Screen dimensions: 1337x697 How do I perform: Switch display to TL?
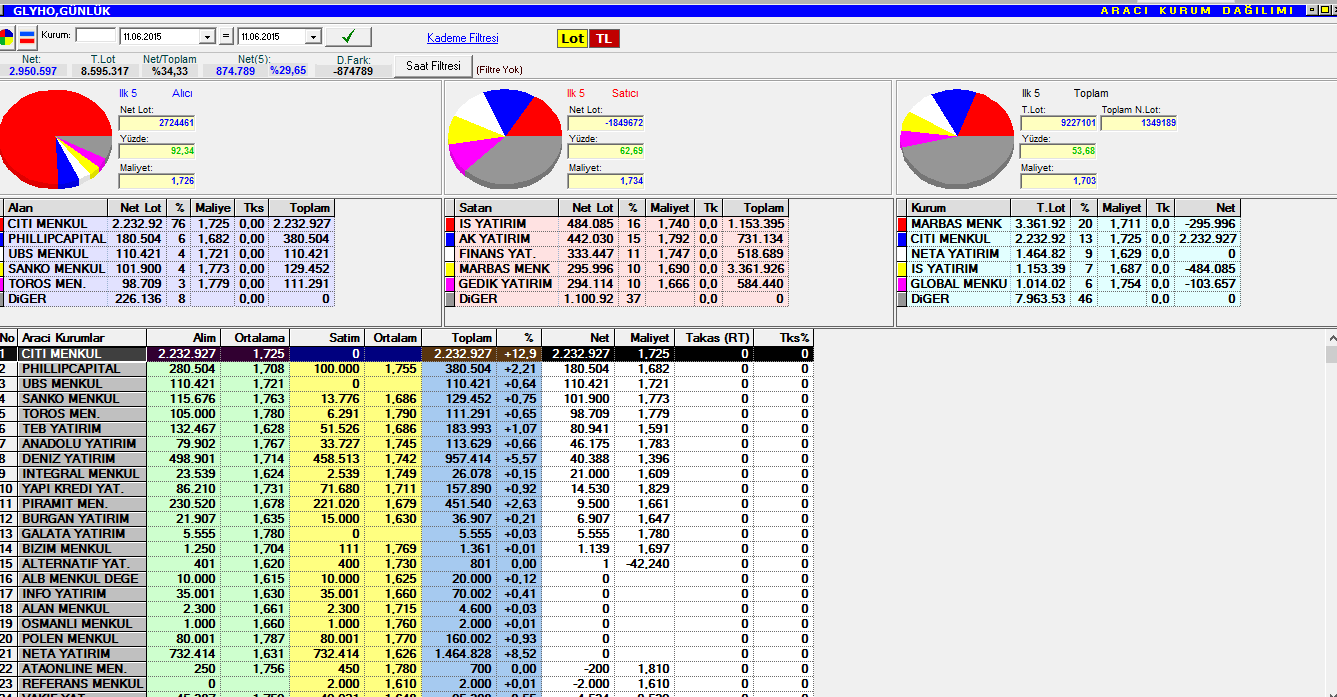coord(603,39)
